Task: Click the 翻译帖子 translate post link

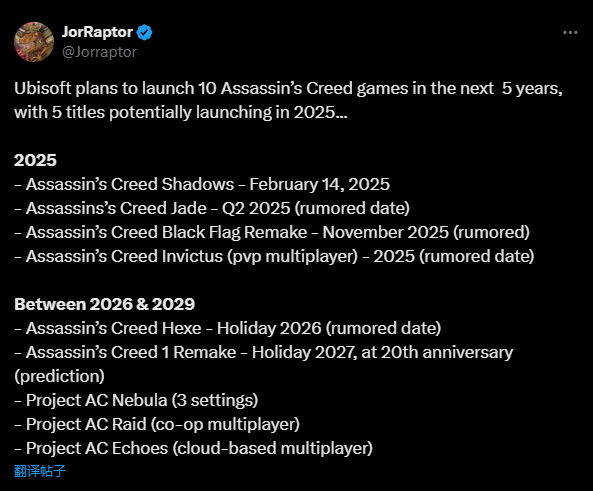Action: point(40,471)
